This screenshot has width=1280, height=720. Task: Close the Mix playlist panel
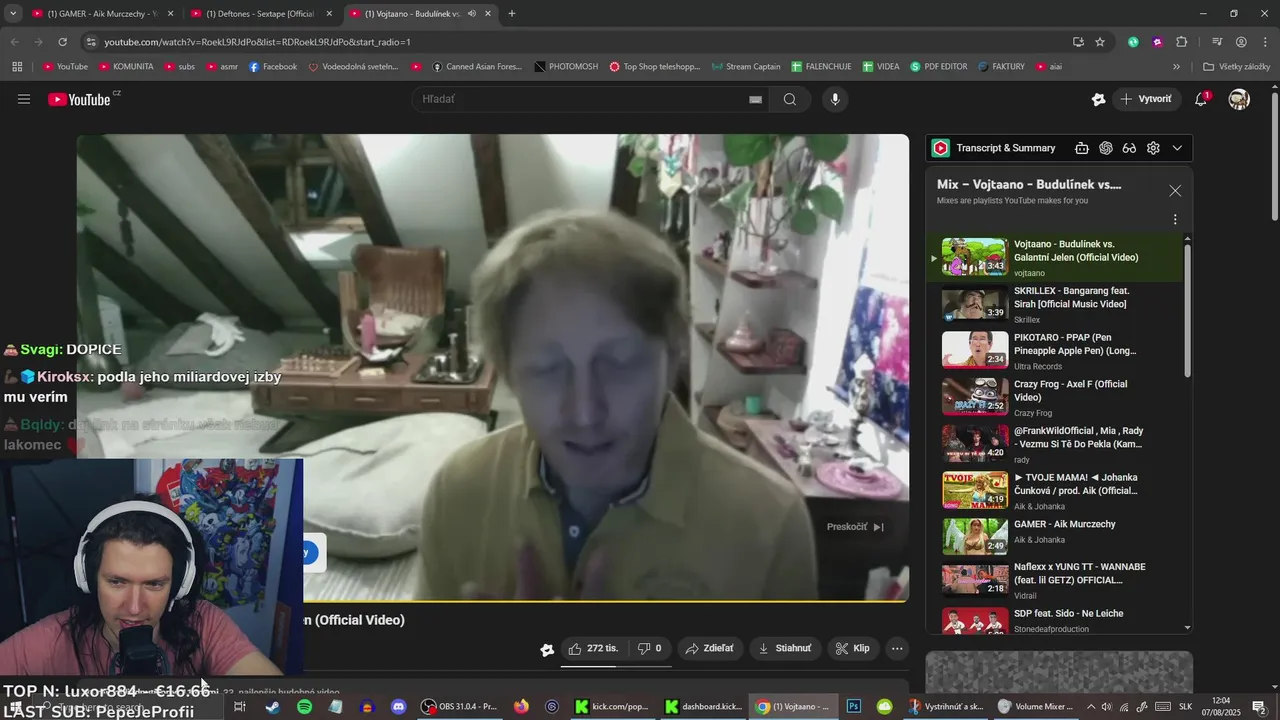coord(1175,190)
